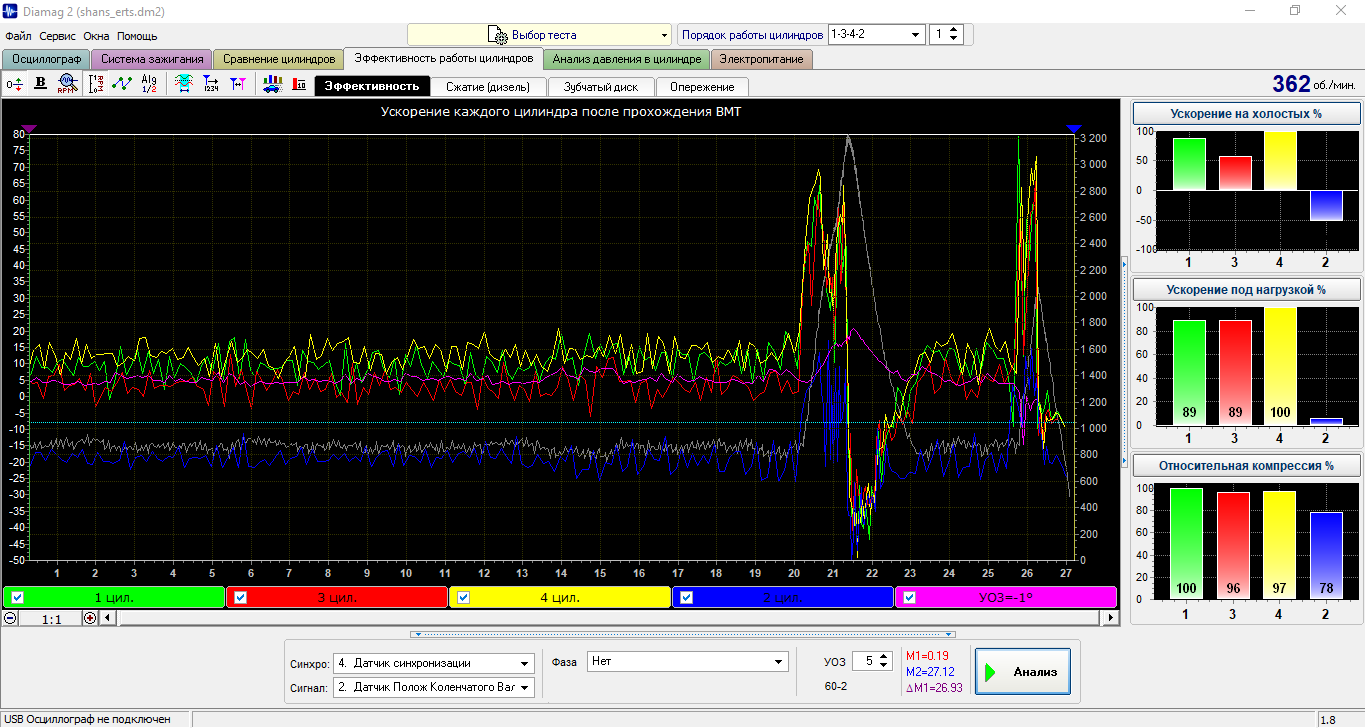1365x728 pixels.
Task: Switch to the Электропитание tab
Action: [x=762, y=59]
